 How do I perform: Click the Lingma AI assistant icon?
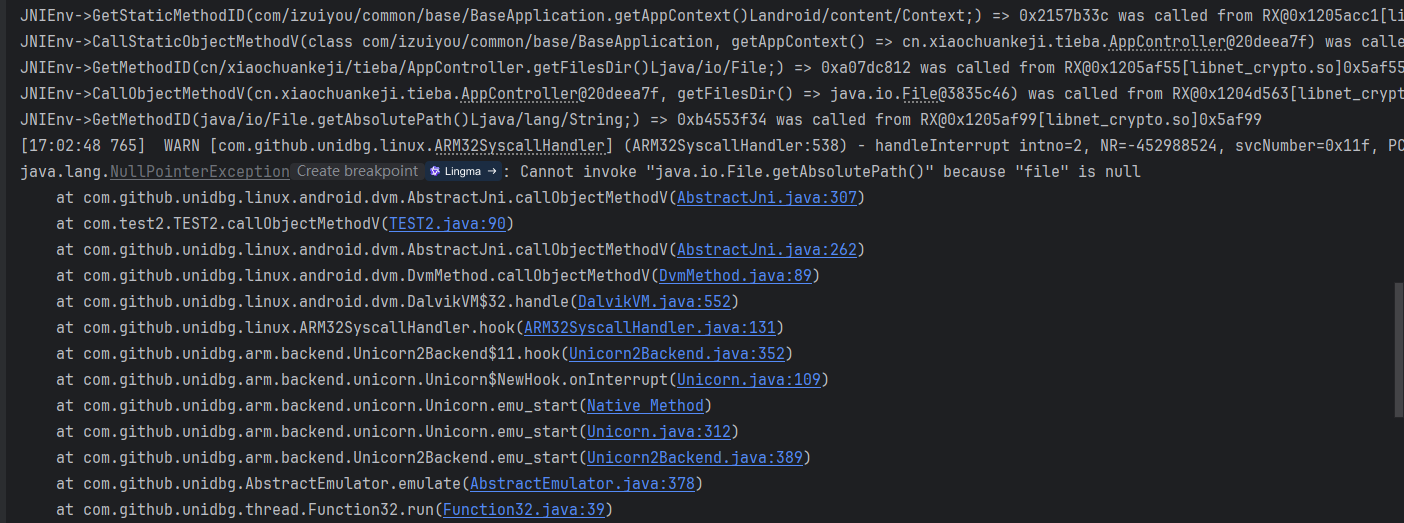(436, 171)
